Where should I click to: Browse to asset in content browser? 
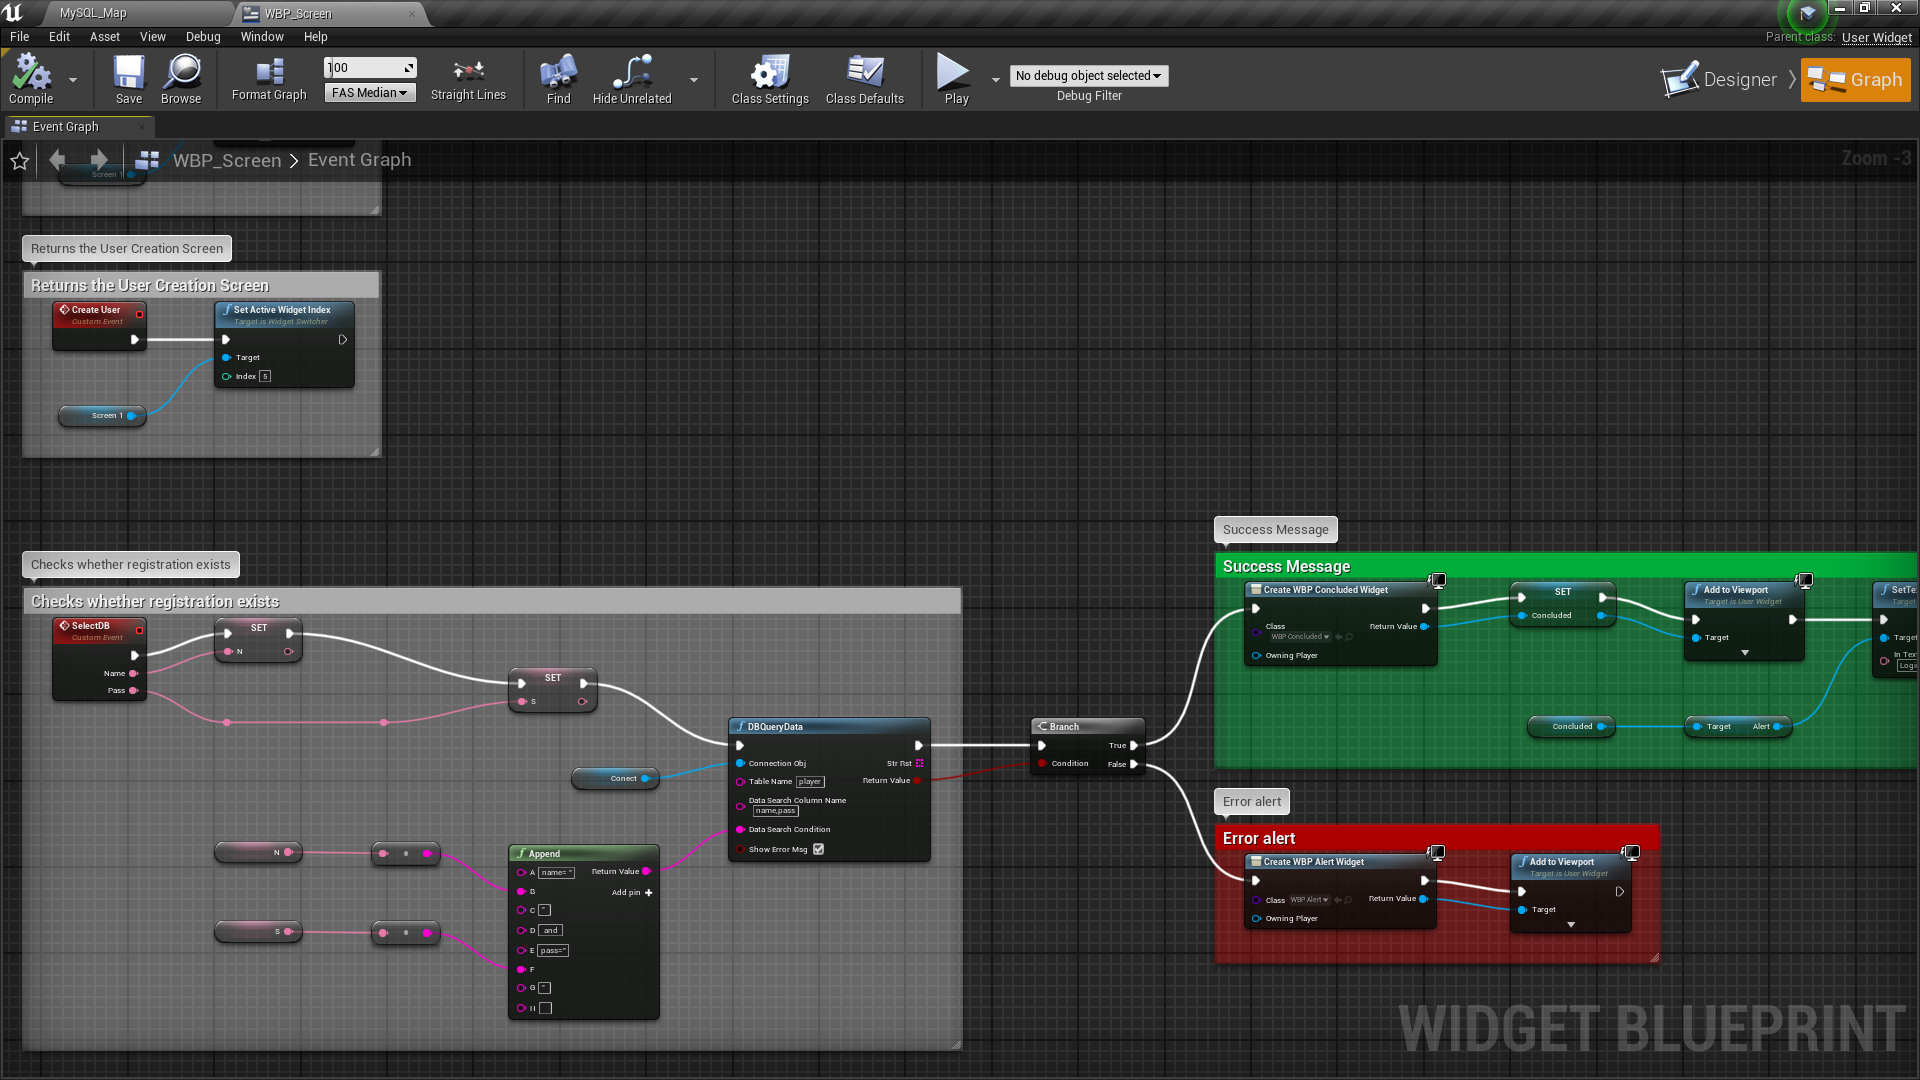coord(181,79)
